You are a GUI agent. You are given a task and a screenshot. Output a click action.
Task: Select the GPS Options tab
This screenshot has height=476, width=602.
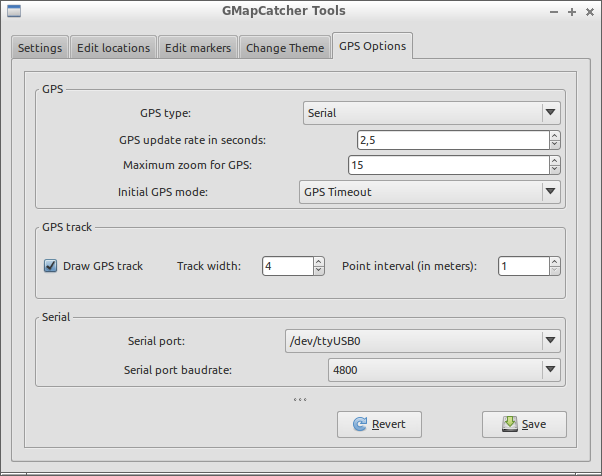click(372, 46)
